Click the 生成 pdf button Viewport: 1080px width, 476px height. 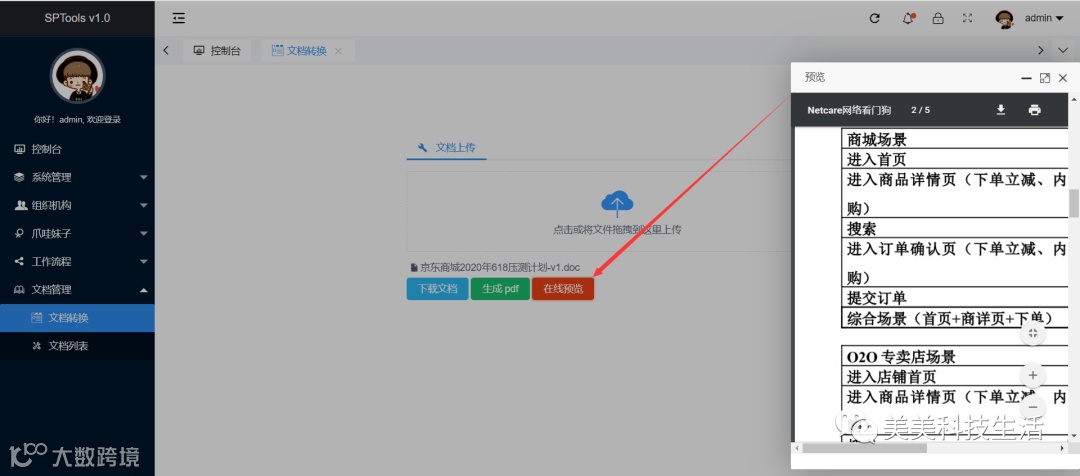[x=500, y=289]
